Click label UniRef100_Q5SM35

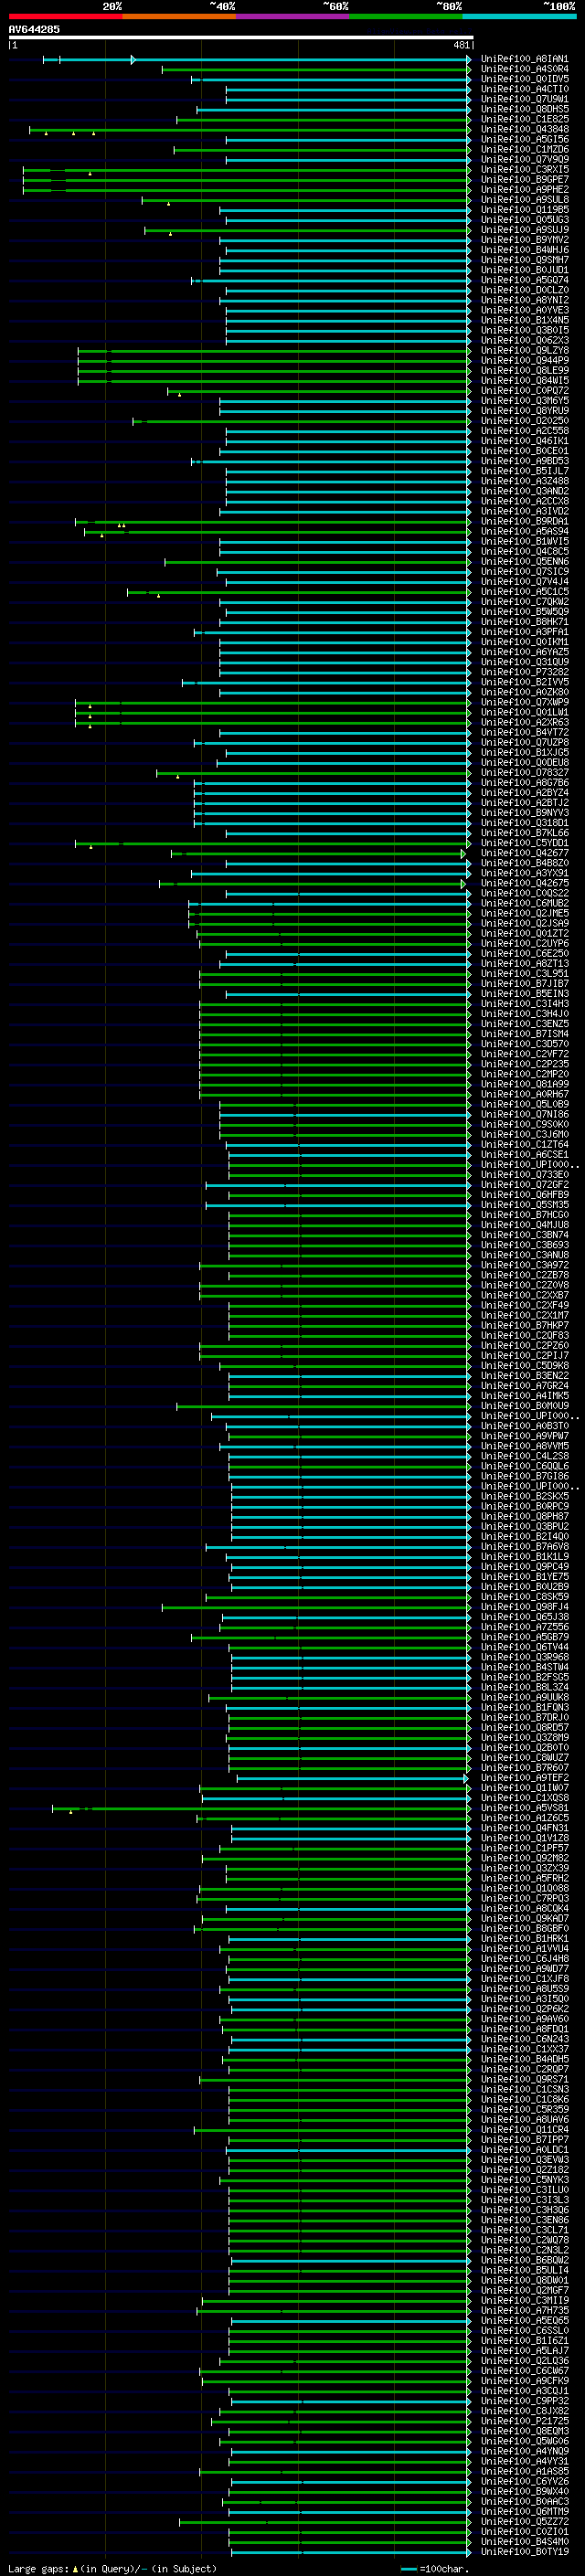[525, 1206]
